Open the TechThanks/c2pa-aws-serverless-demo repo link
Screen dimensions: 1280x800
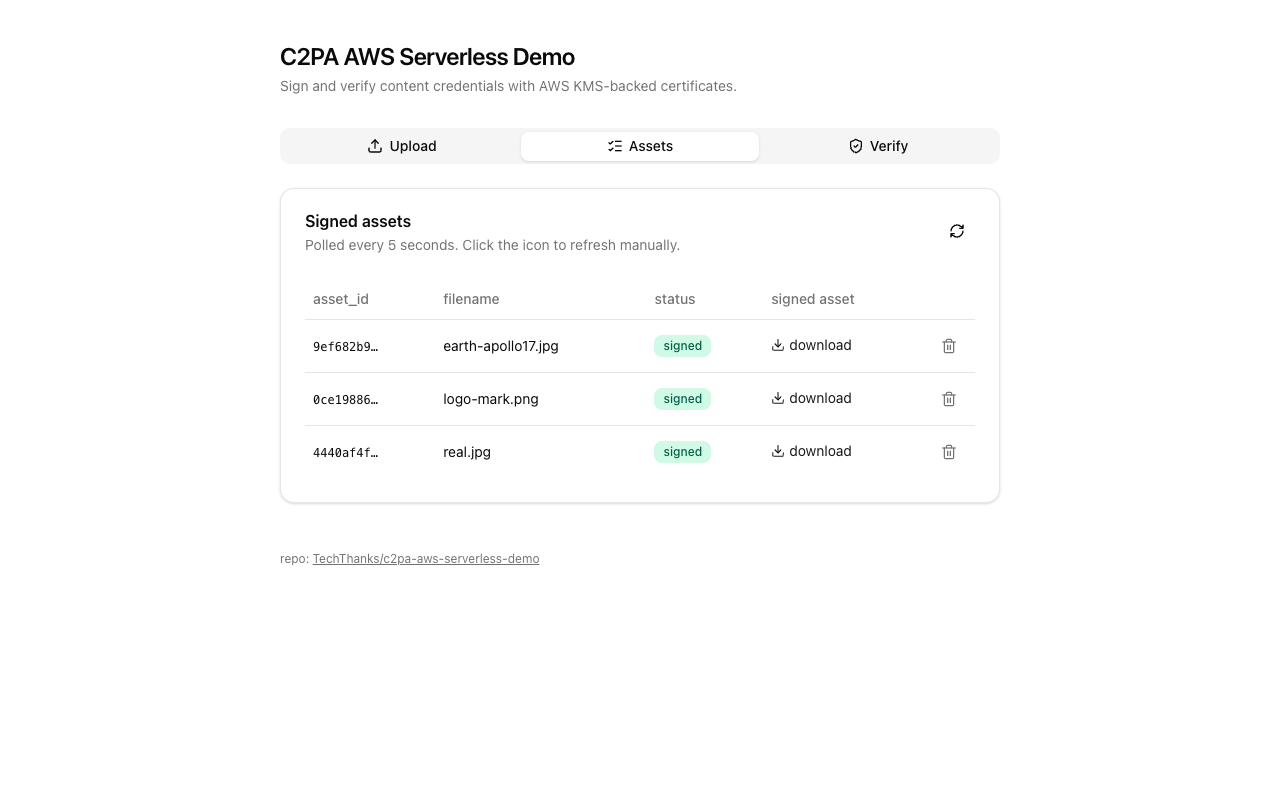coord(426,559)
